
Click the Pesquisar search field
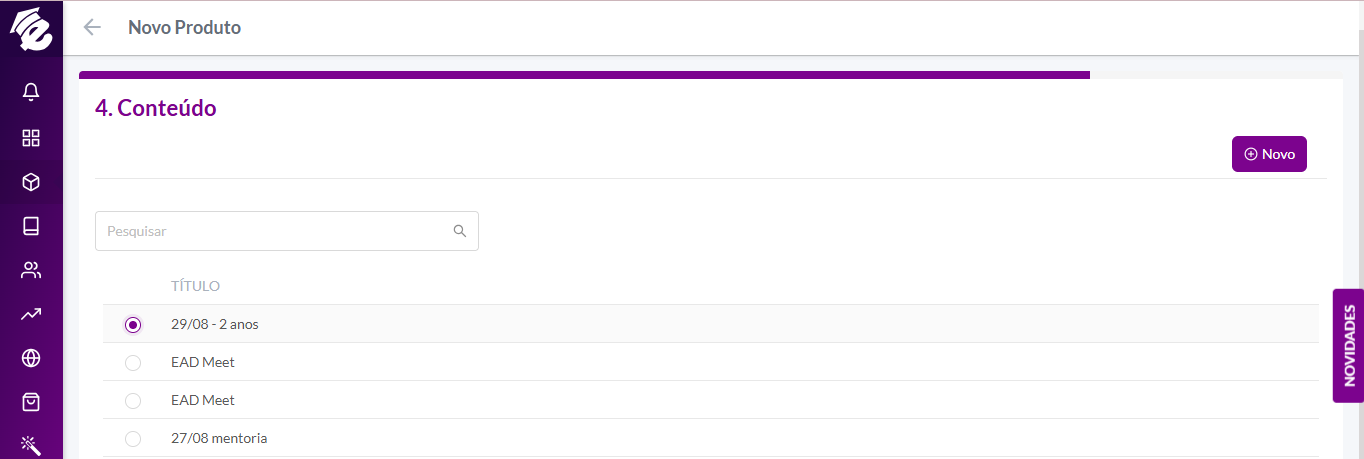pos(287,231)
